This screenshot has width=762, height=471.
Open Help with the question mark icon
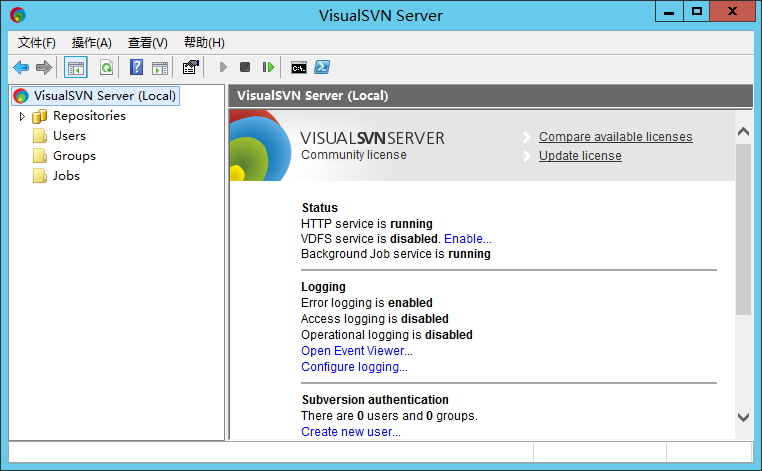[x=137, y=67]
